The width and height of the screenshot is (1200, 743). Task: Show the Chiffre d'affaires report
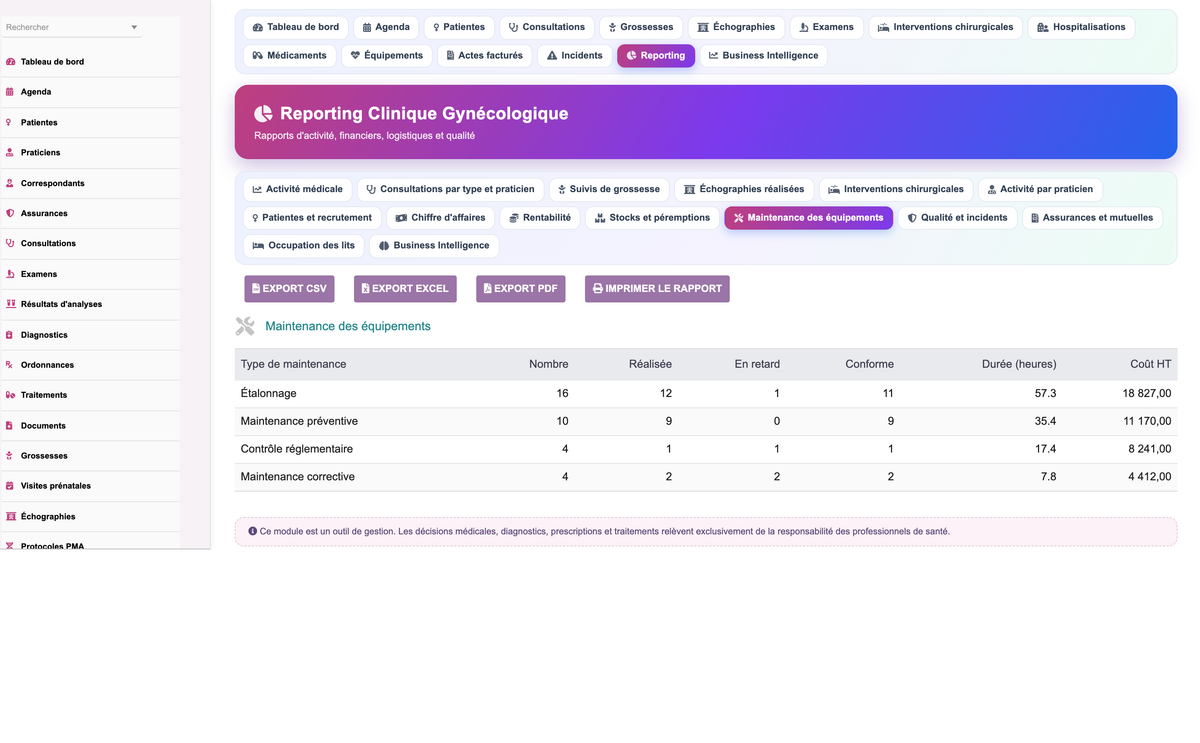[440, 217]
